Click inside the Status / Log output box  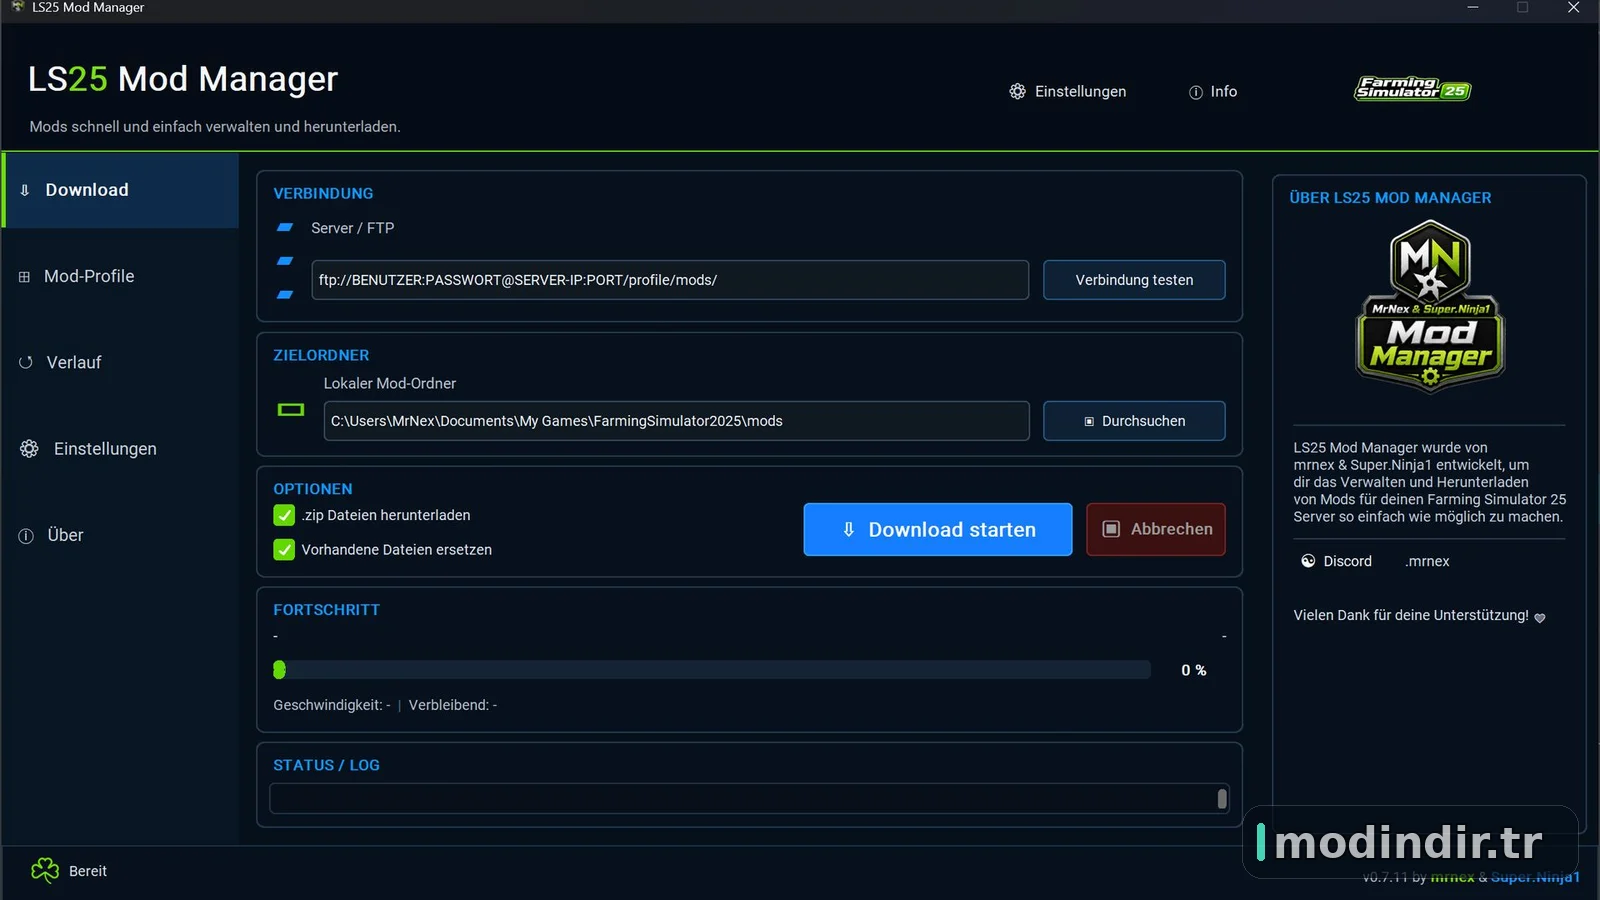pyautogui.click(x=742, y=798)
